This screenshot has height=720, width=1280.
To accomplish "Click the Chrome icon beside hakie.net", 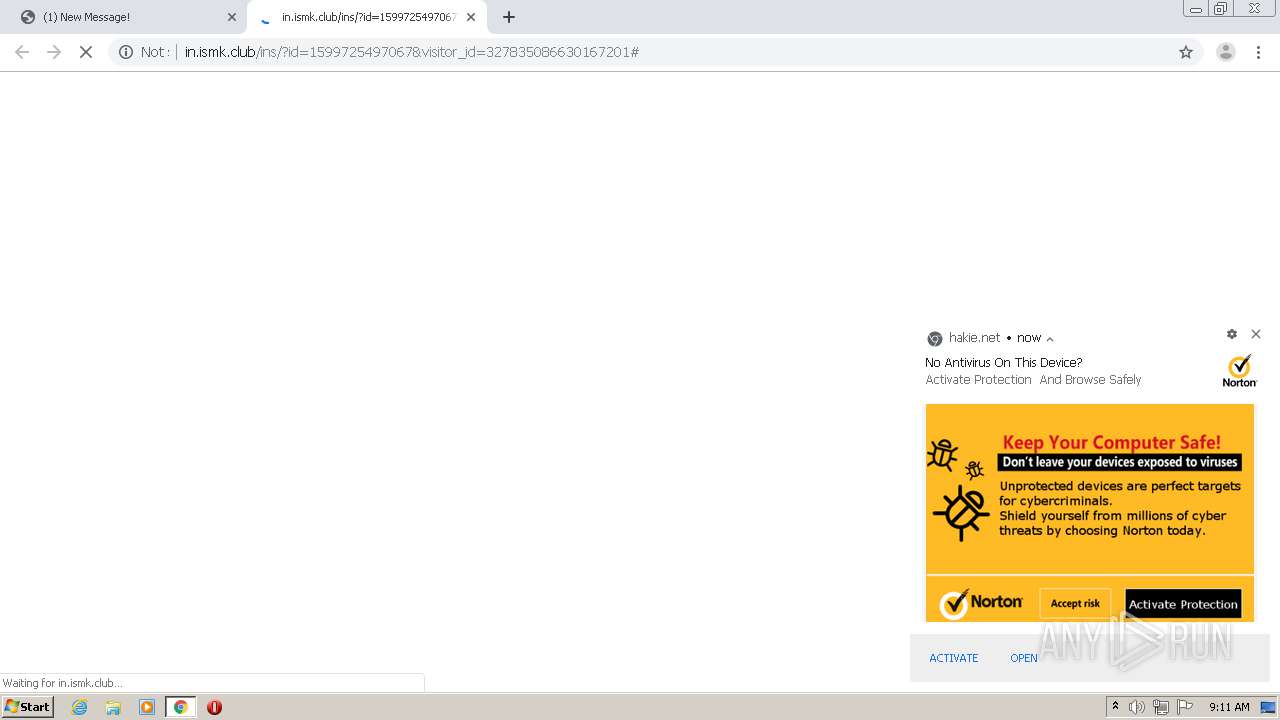I will point(935,339).
